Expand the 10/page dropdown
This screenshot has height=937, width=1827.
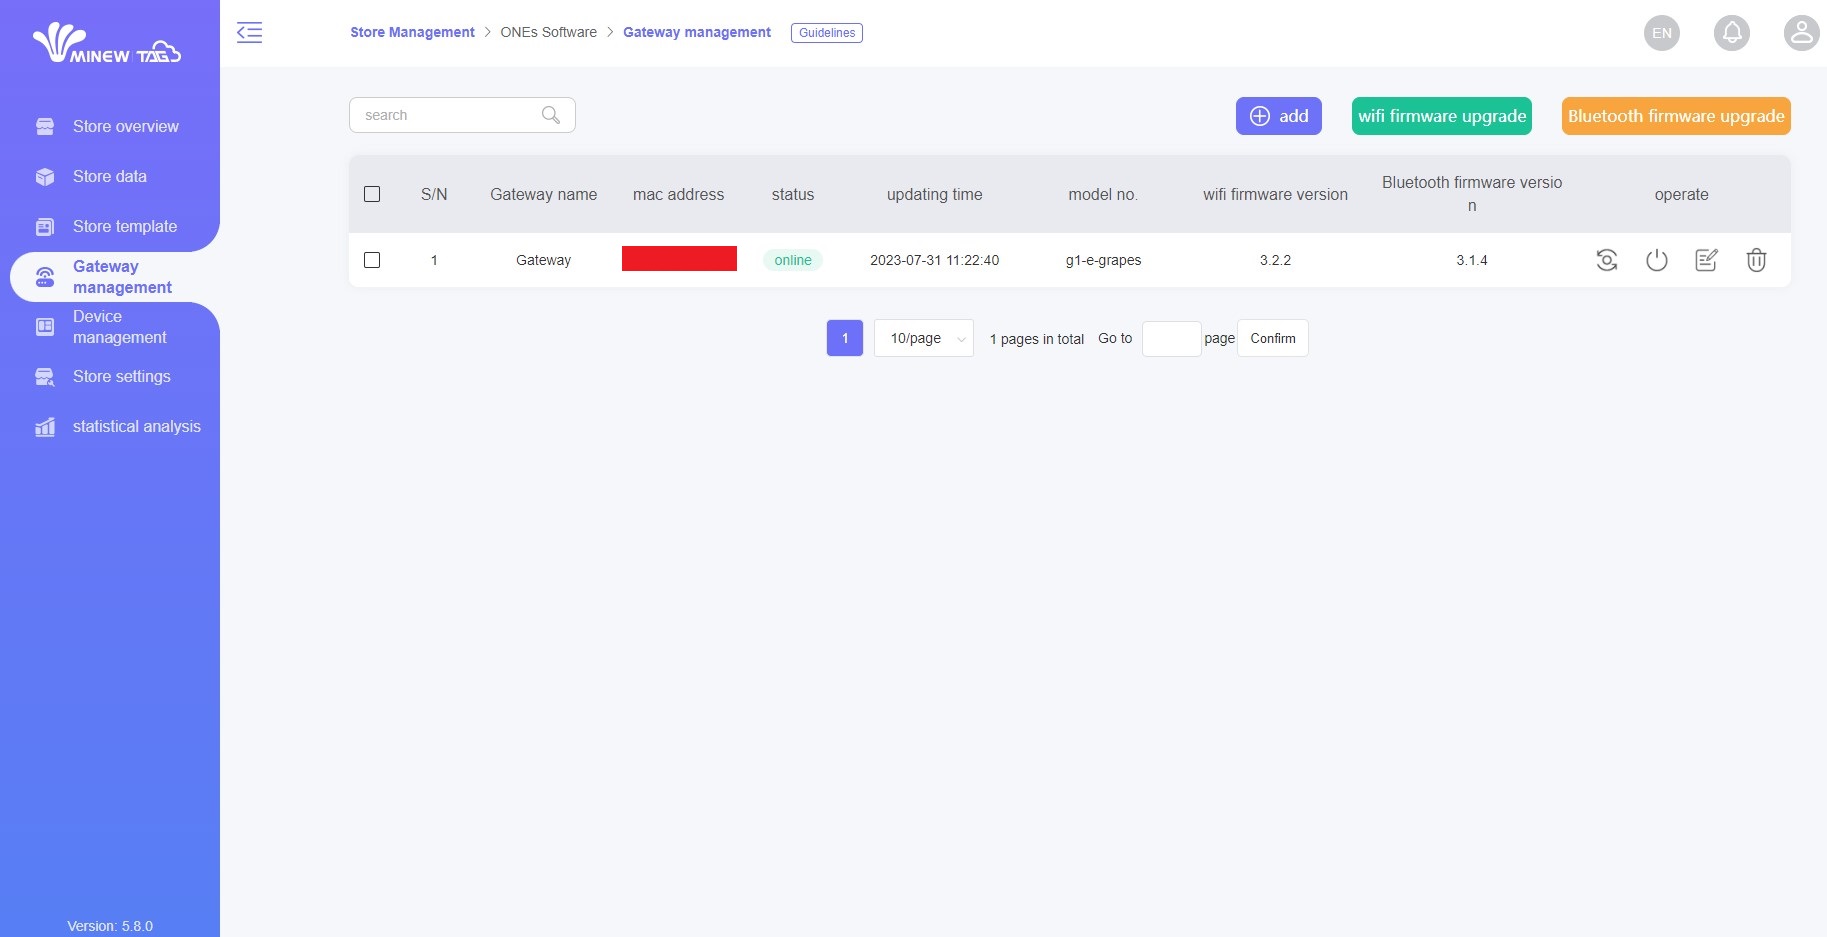923,338
